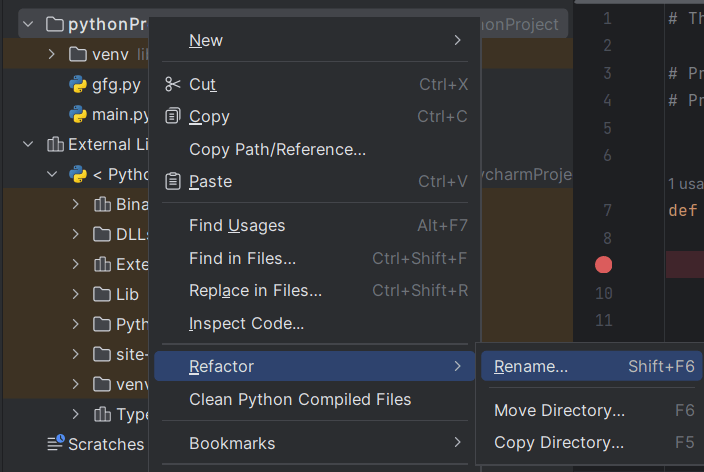Image resolution: width=704 pixels, height=472 pixels.
Task: Select Move Directory option
Action: coord(559,411)
